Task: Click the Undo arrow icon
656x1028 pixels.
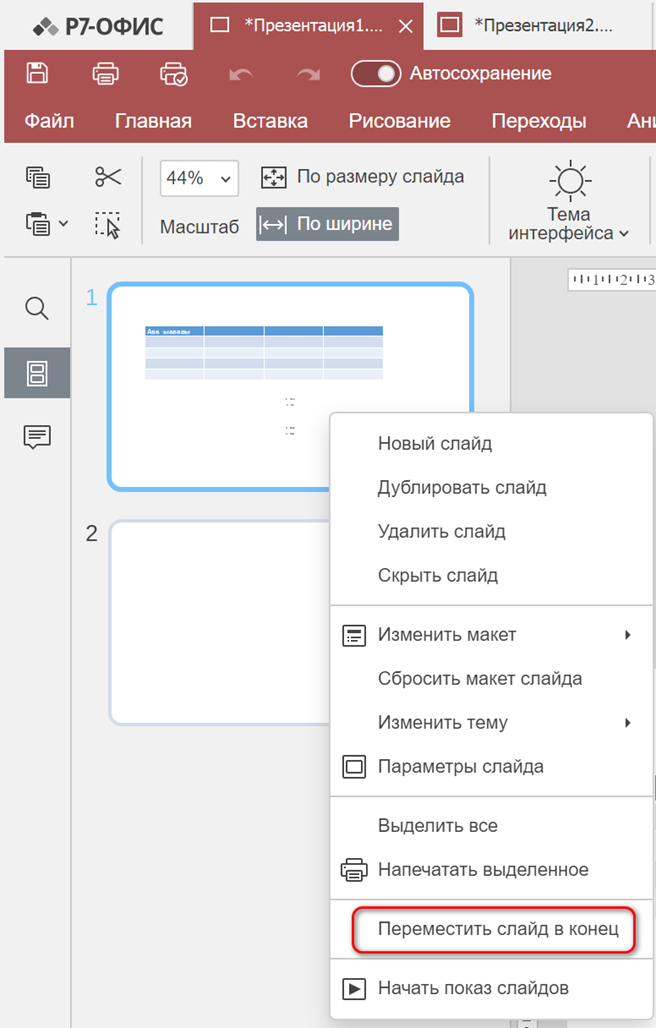Action: tap(241, 74)
